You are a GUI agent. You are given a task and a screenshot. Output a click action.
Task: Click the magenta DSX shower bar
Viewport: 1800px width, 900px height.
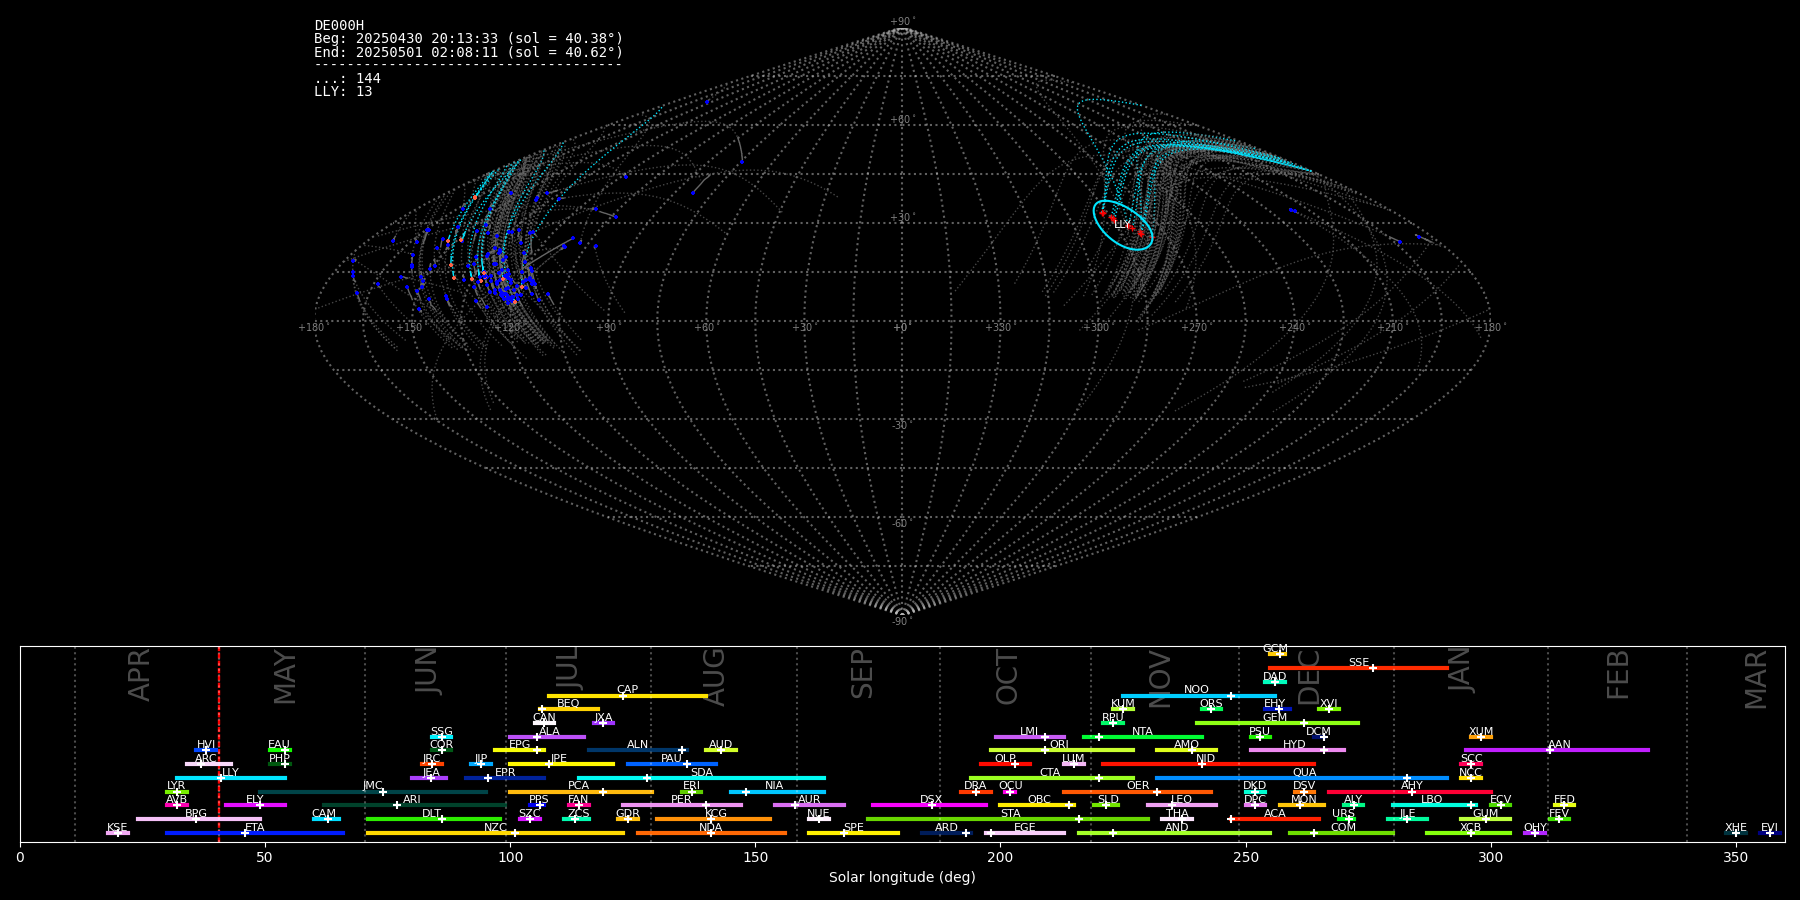pyautogui.click(x=929, y=805)
